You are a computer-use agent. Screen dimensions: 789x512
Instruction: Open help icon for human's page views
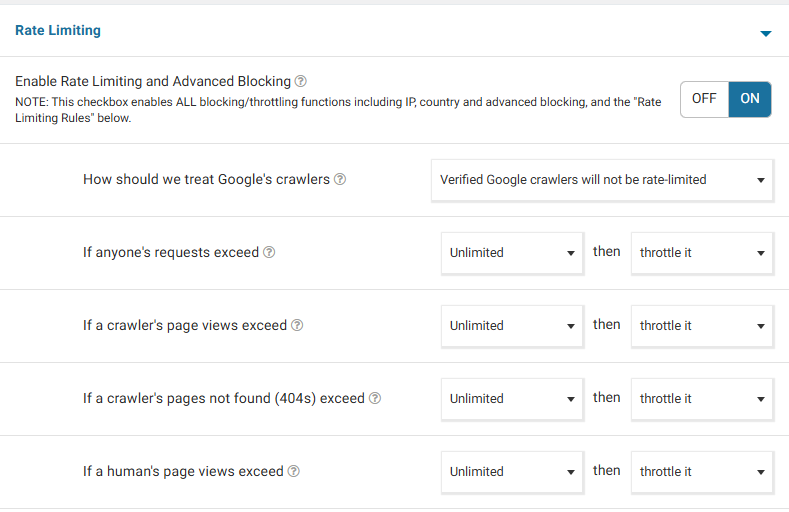(293, 471)
